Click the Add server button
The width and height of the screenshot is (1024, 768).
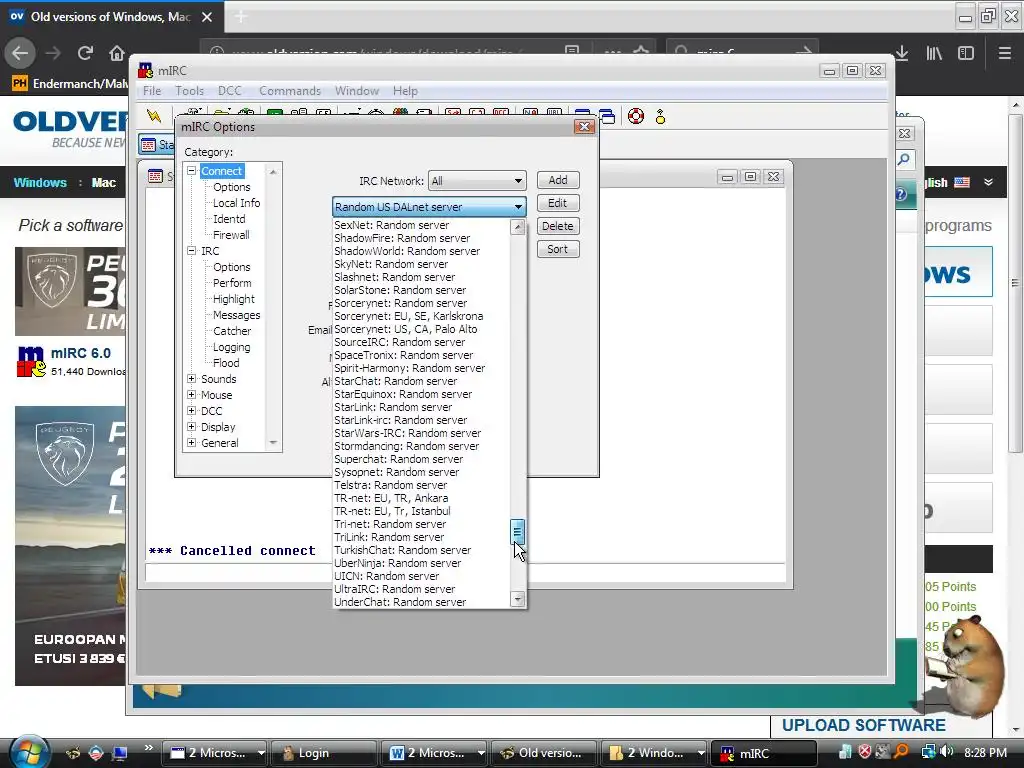pos(558,180)
